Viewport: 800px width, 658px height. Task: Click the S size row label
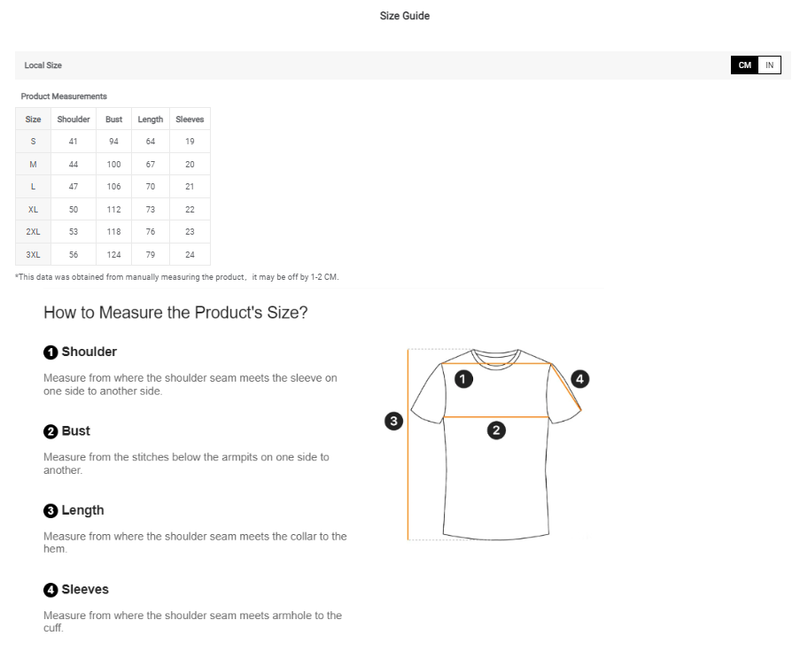tap(33, 141)
